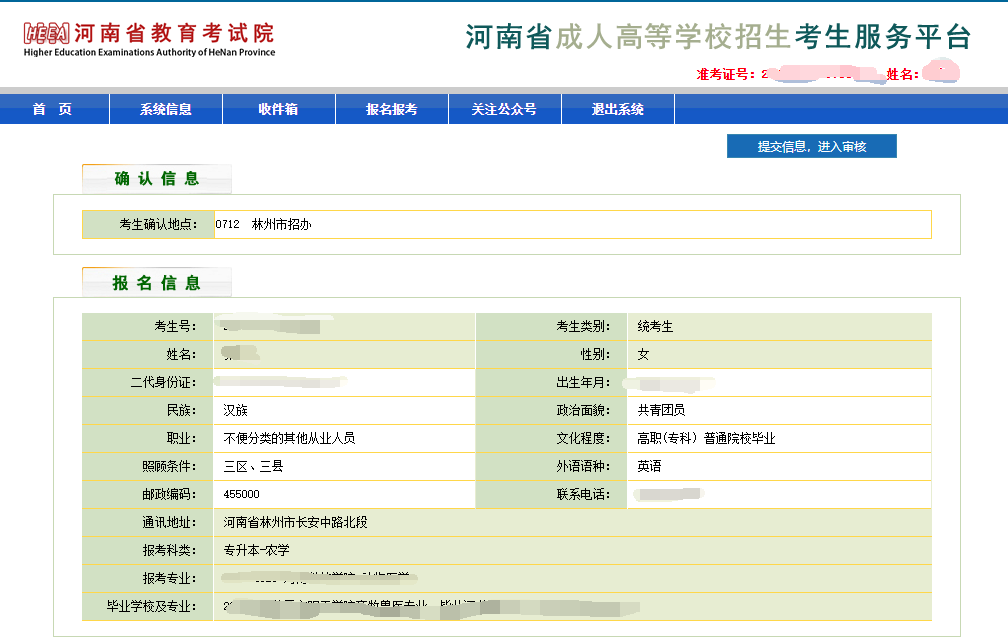Click the 职业 label
Screen dimensions: 1008x642
[x=181, y=438]
